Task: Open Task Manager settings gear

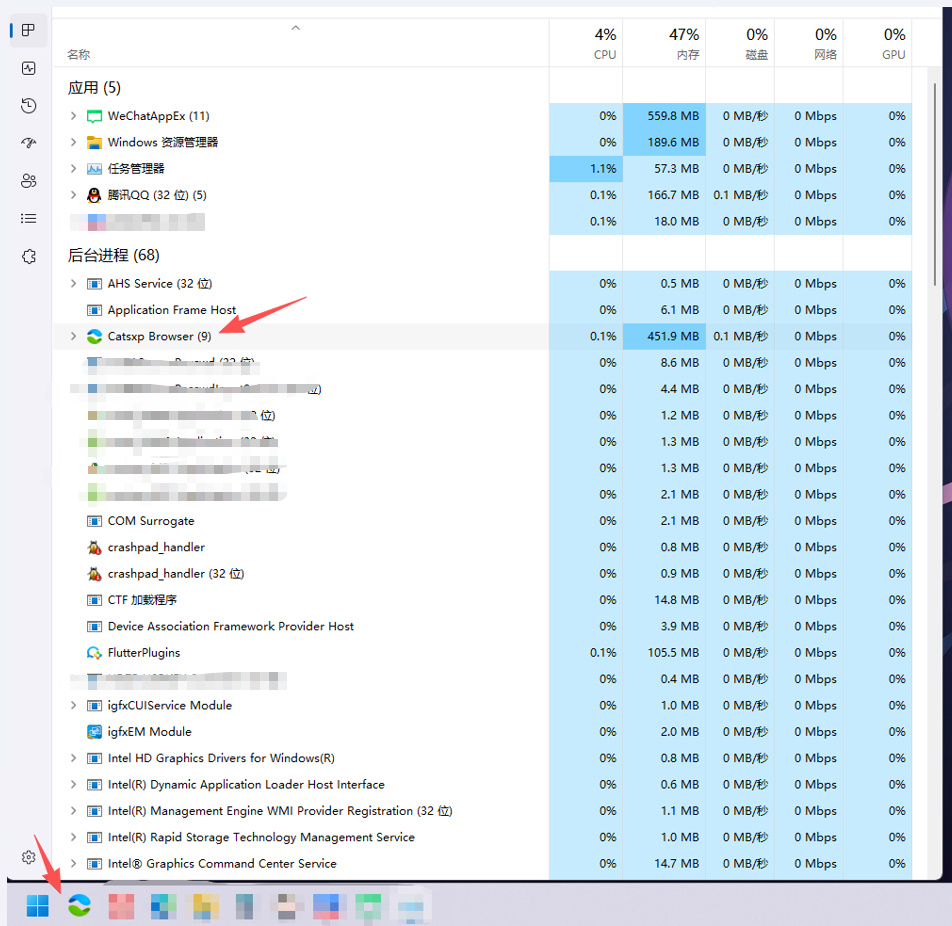Action: (x=28, y=857)
